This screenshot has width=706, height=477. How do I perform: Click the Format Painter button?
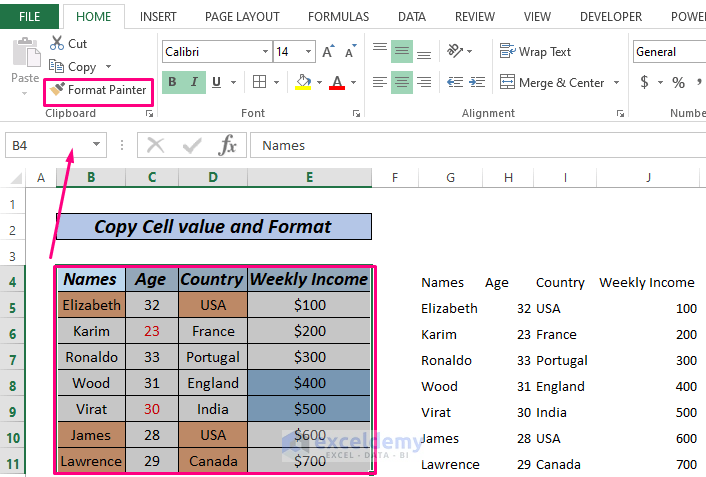click(x=98, y=90)
